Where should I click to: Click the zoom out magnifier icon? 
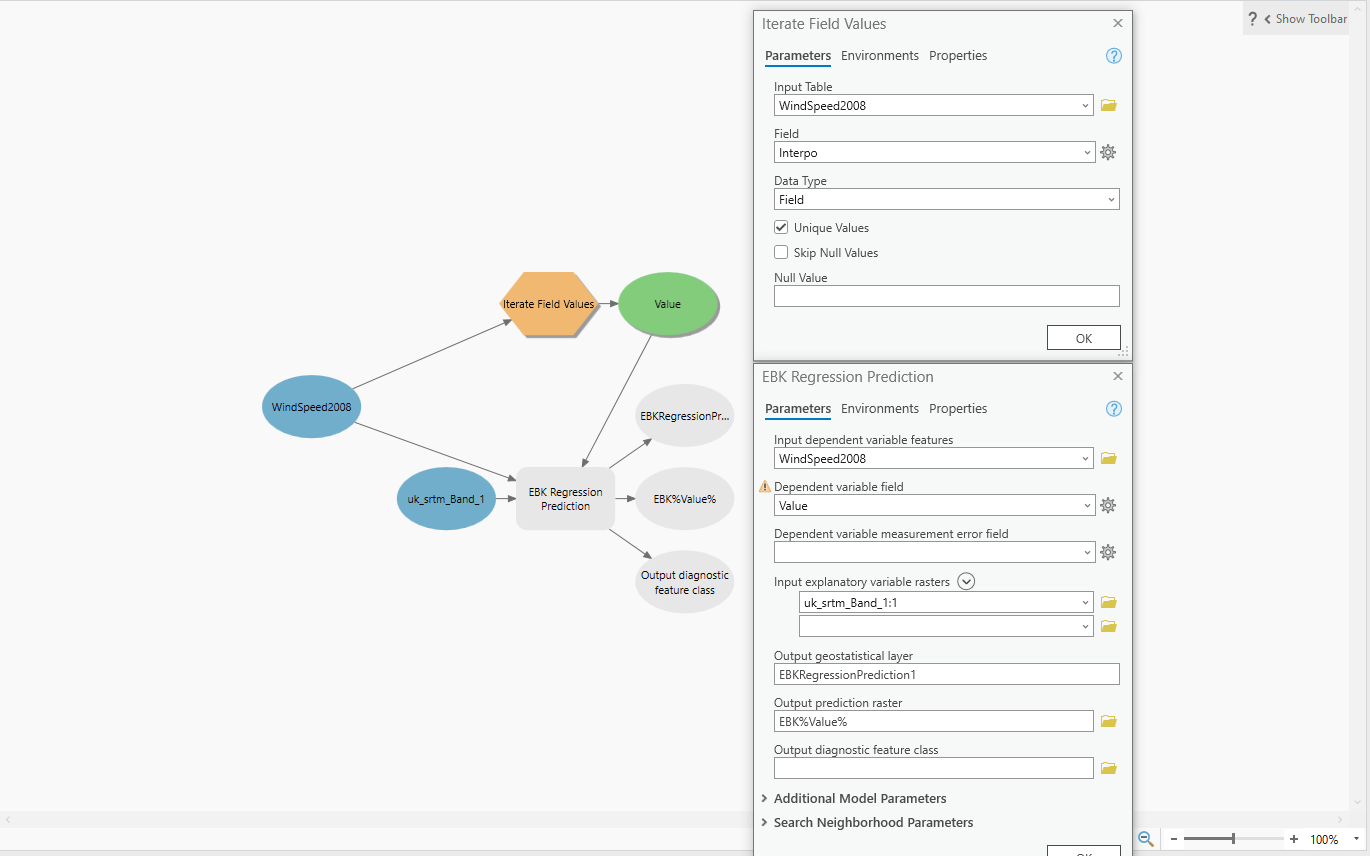[1146, 839]
